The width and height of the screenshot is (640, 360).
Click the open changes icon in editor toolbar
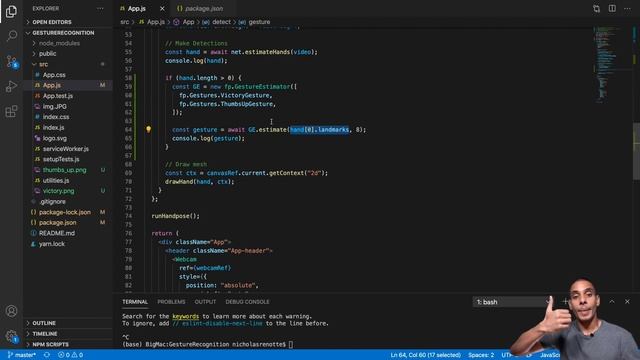coord(596,9)
